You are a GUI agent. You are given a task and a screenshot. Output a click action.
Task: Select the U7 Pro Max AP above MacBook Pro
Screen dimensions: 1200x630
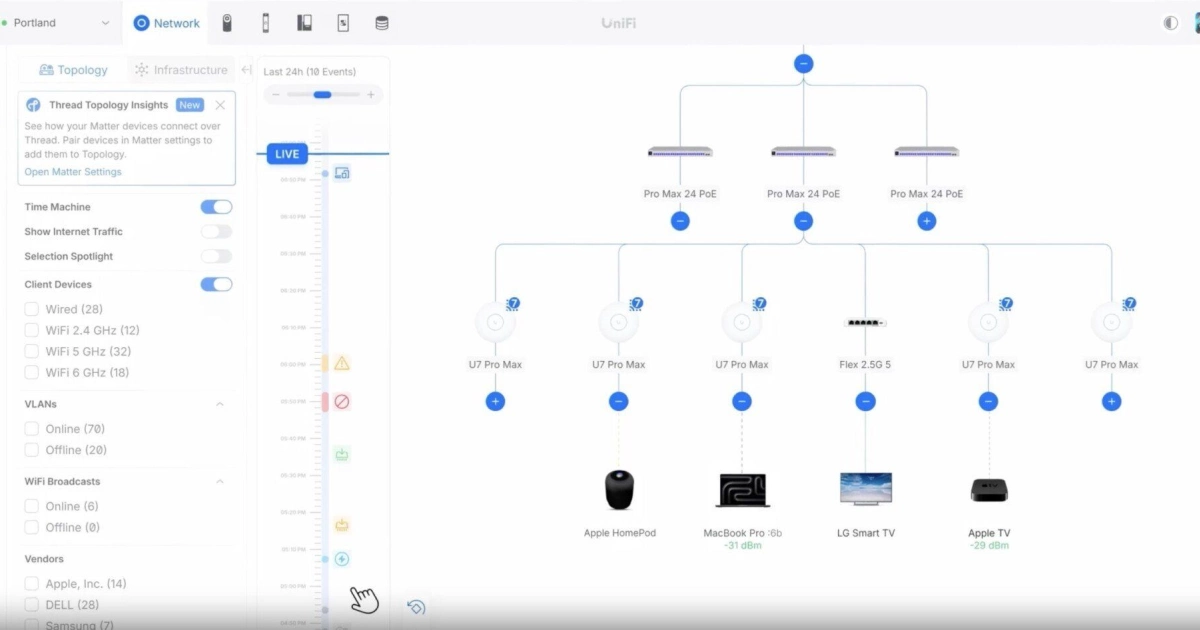coord(742,322)
